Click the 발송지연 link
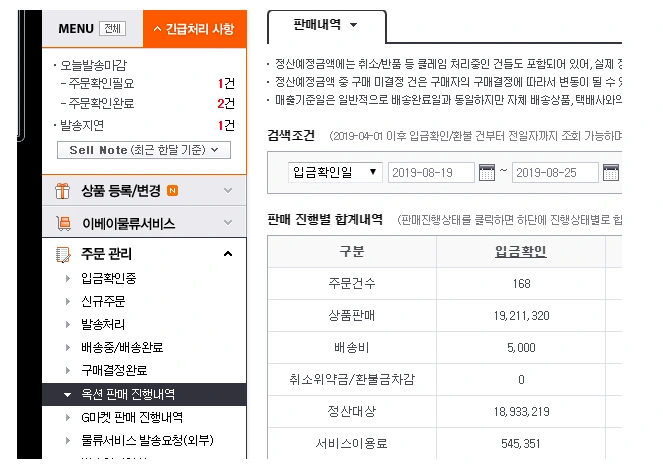 click(x=82, y=125)
